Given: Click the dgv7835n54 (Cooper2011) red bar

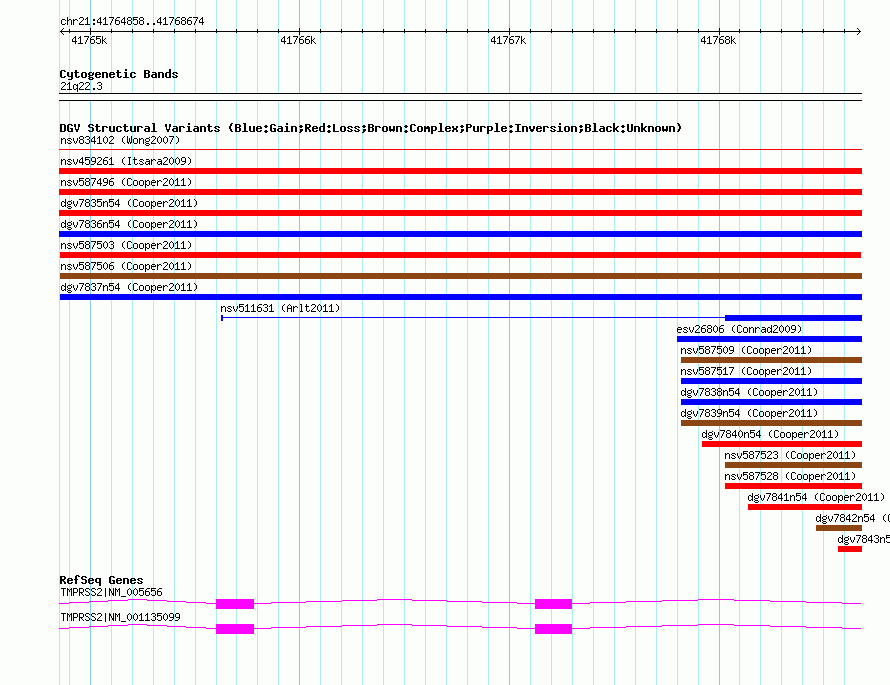Looking at the screenshot, I should click(460, 213).
